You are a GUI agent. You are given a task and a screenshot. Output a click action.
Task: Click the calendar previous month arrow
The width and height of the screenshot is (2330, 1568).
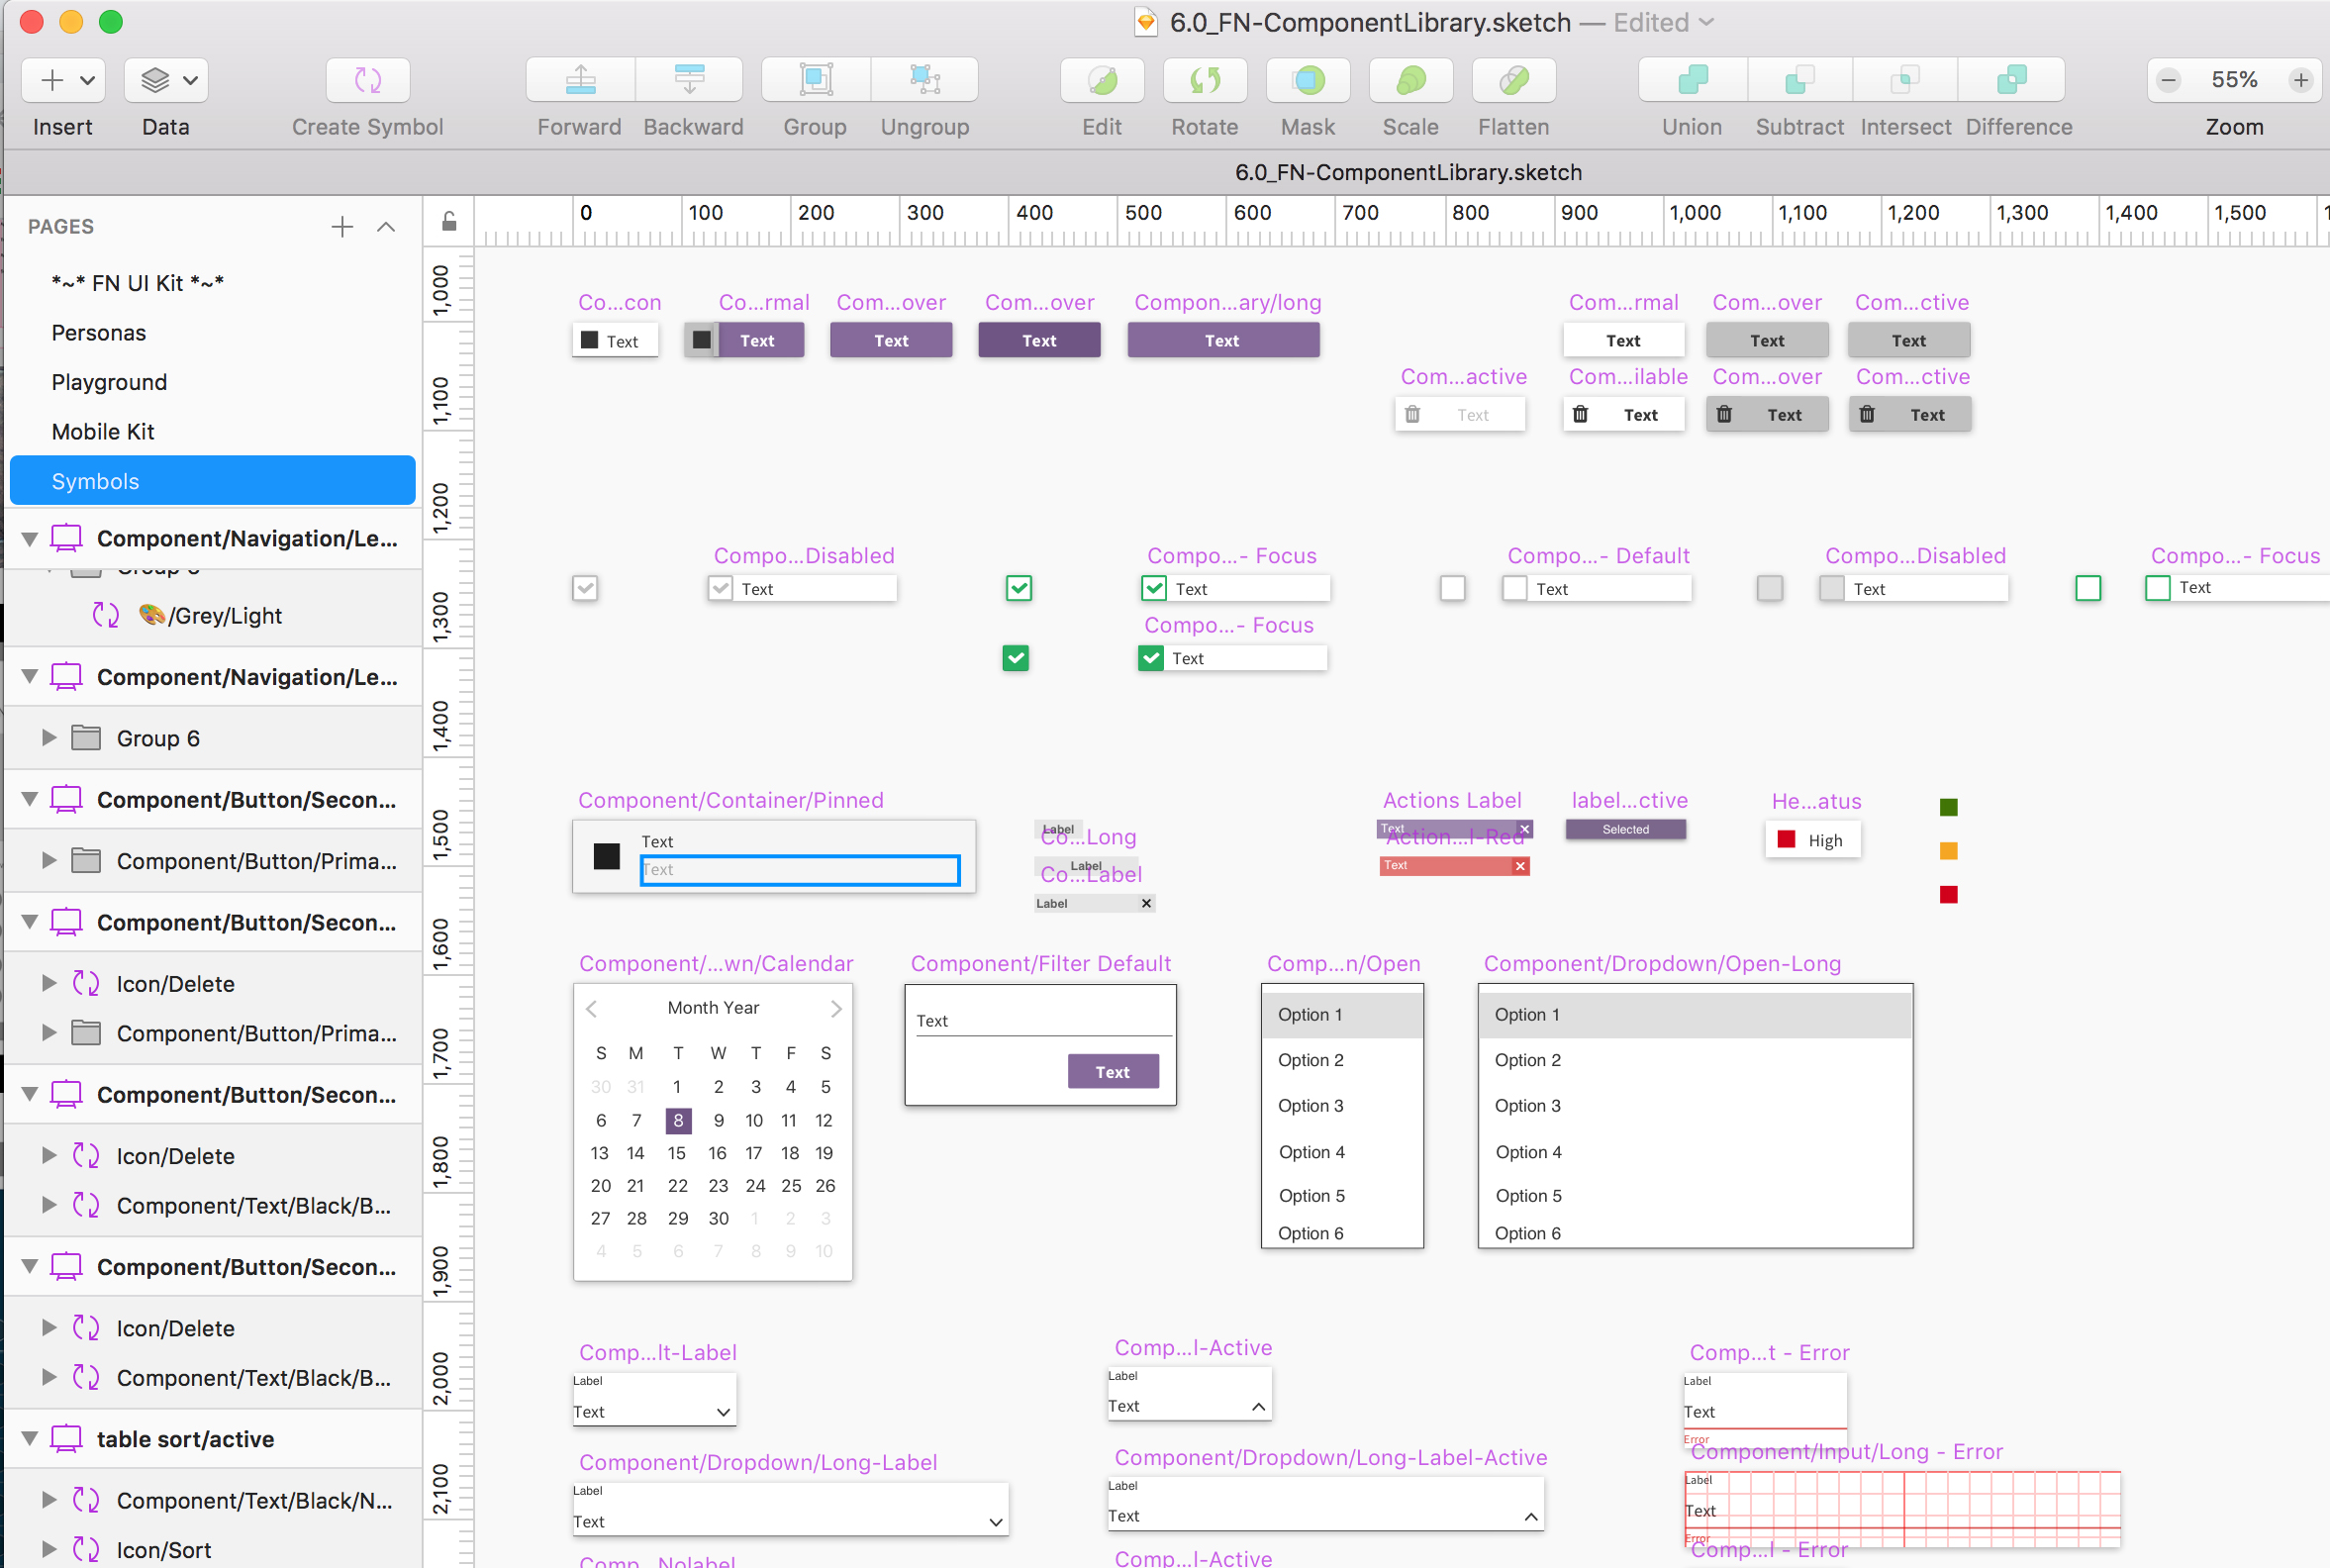(x=592, y=1008)
